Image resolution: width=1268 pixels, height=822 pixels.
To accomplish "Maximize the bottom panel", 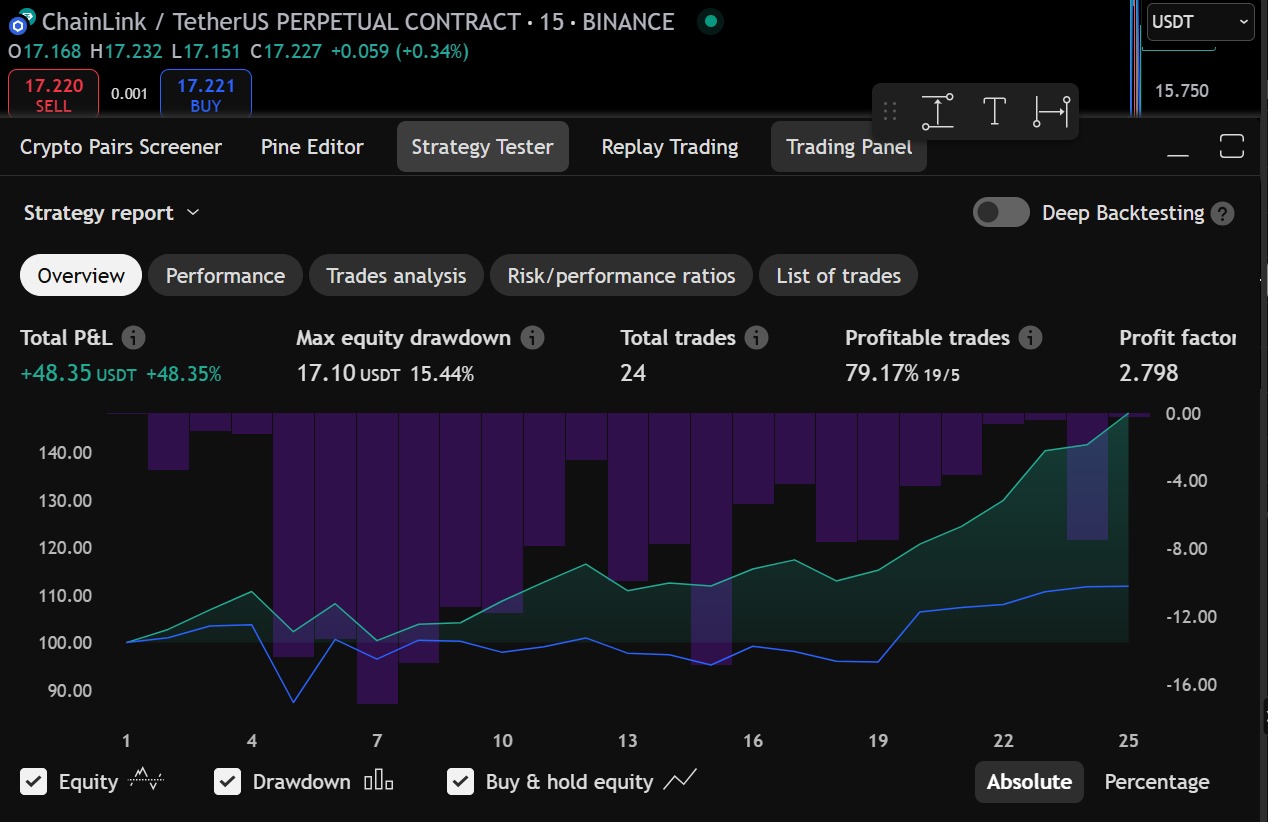I will coord(1232,147).
